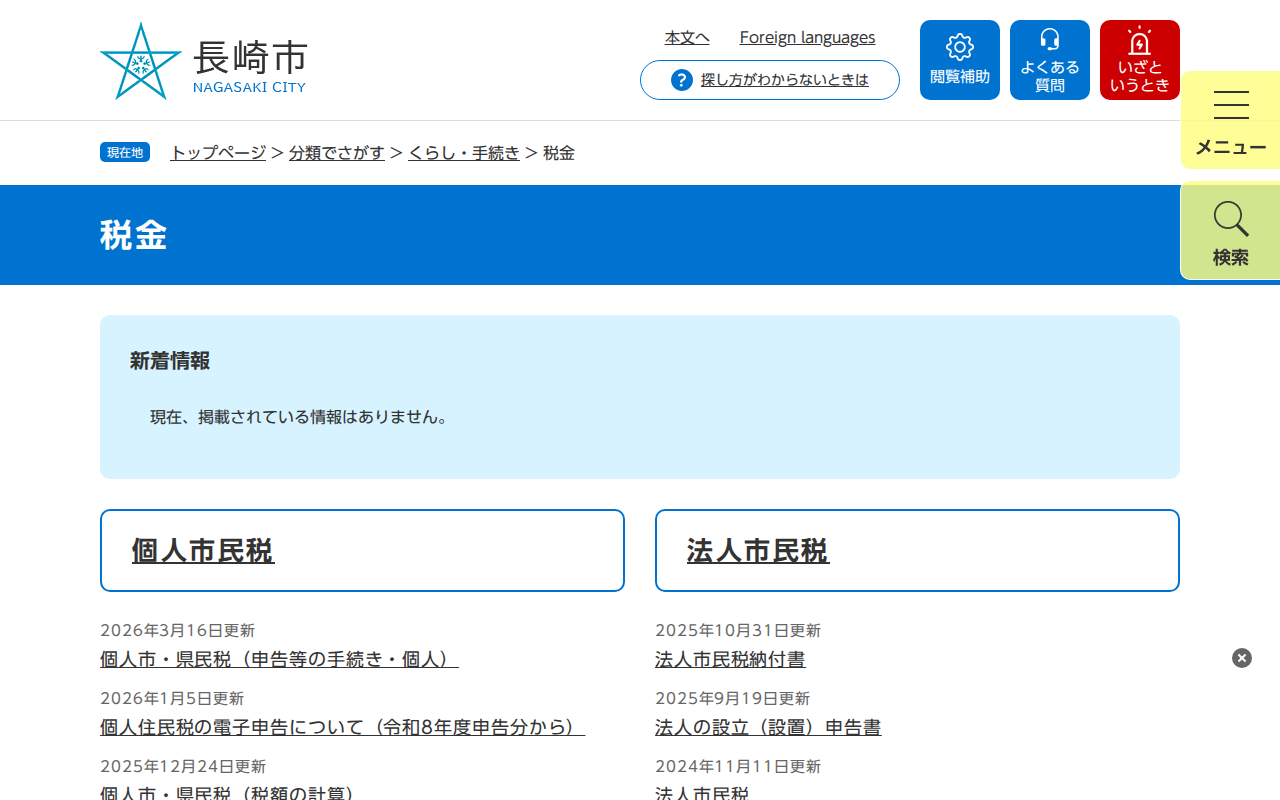Click the 税金 page title
Screen dimensions: 1280x800
(x=133, y=235)
